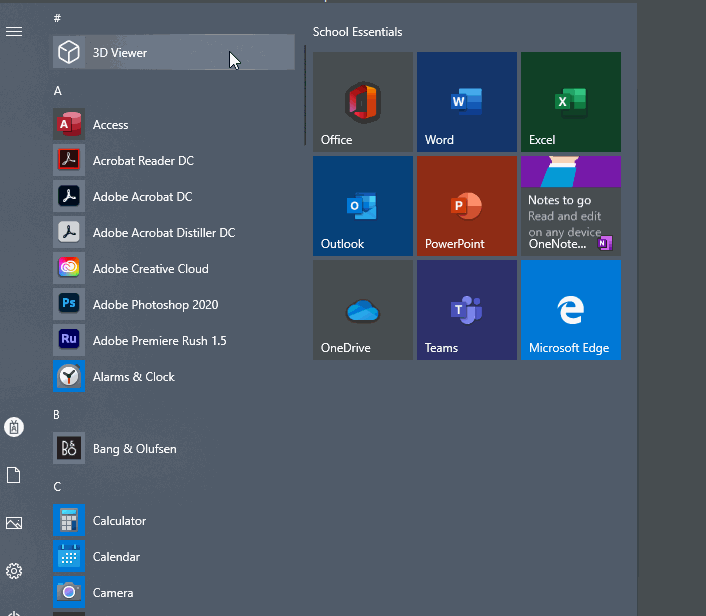Launch Access from the app list

click(174, 124)
